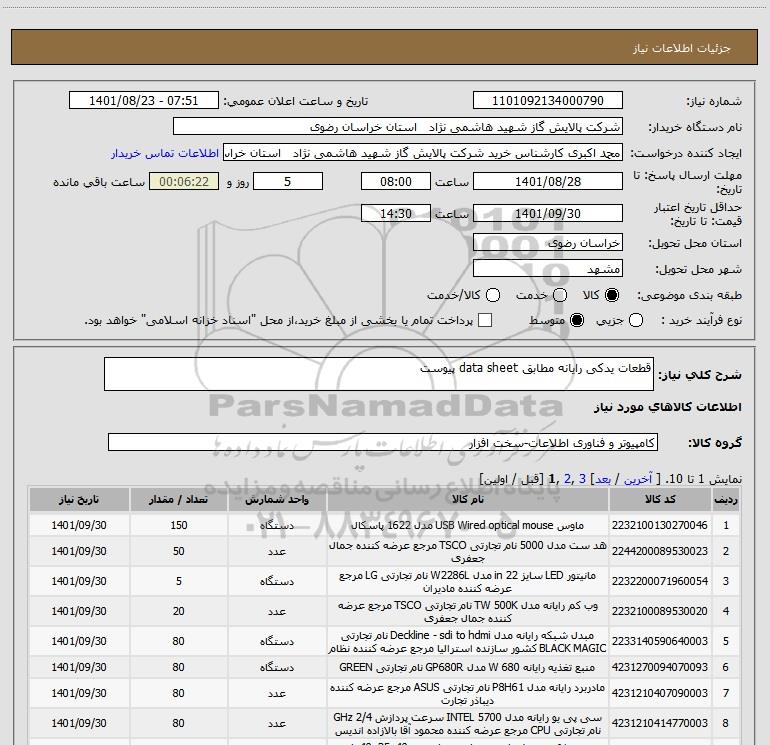Click the delivery province field خراسان رضوی
770x745 pixels.
(547, 243)
